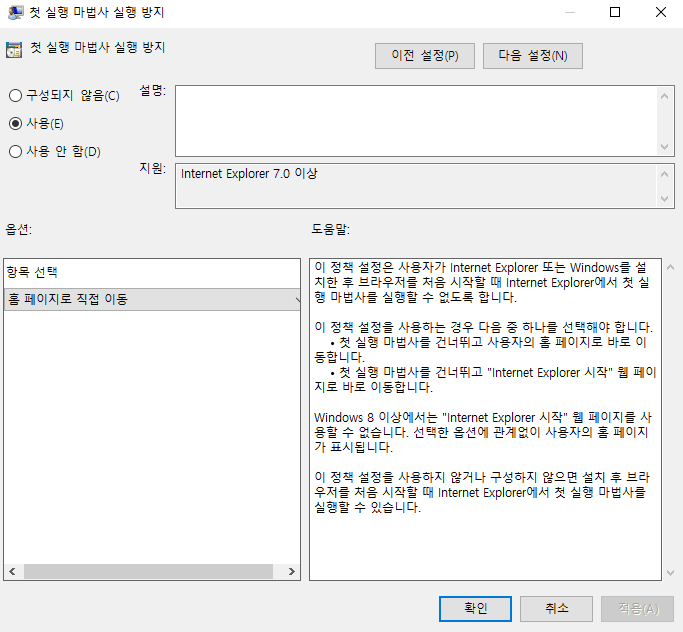Screen dimensions: 683x632
Task: Click the 옵션: label
Action: [x=19, y=229]
